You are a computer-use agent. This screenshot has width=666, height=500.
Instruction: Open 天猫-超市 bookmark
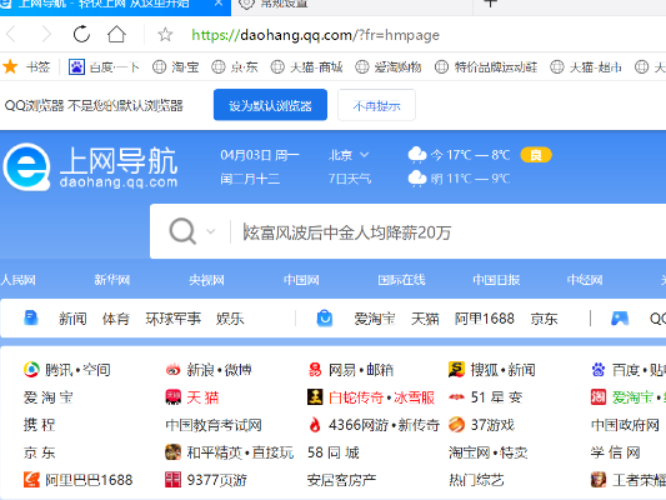pyautogui.click(x=586, y=67)
